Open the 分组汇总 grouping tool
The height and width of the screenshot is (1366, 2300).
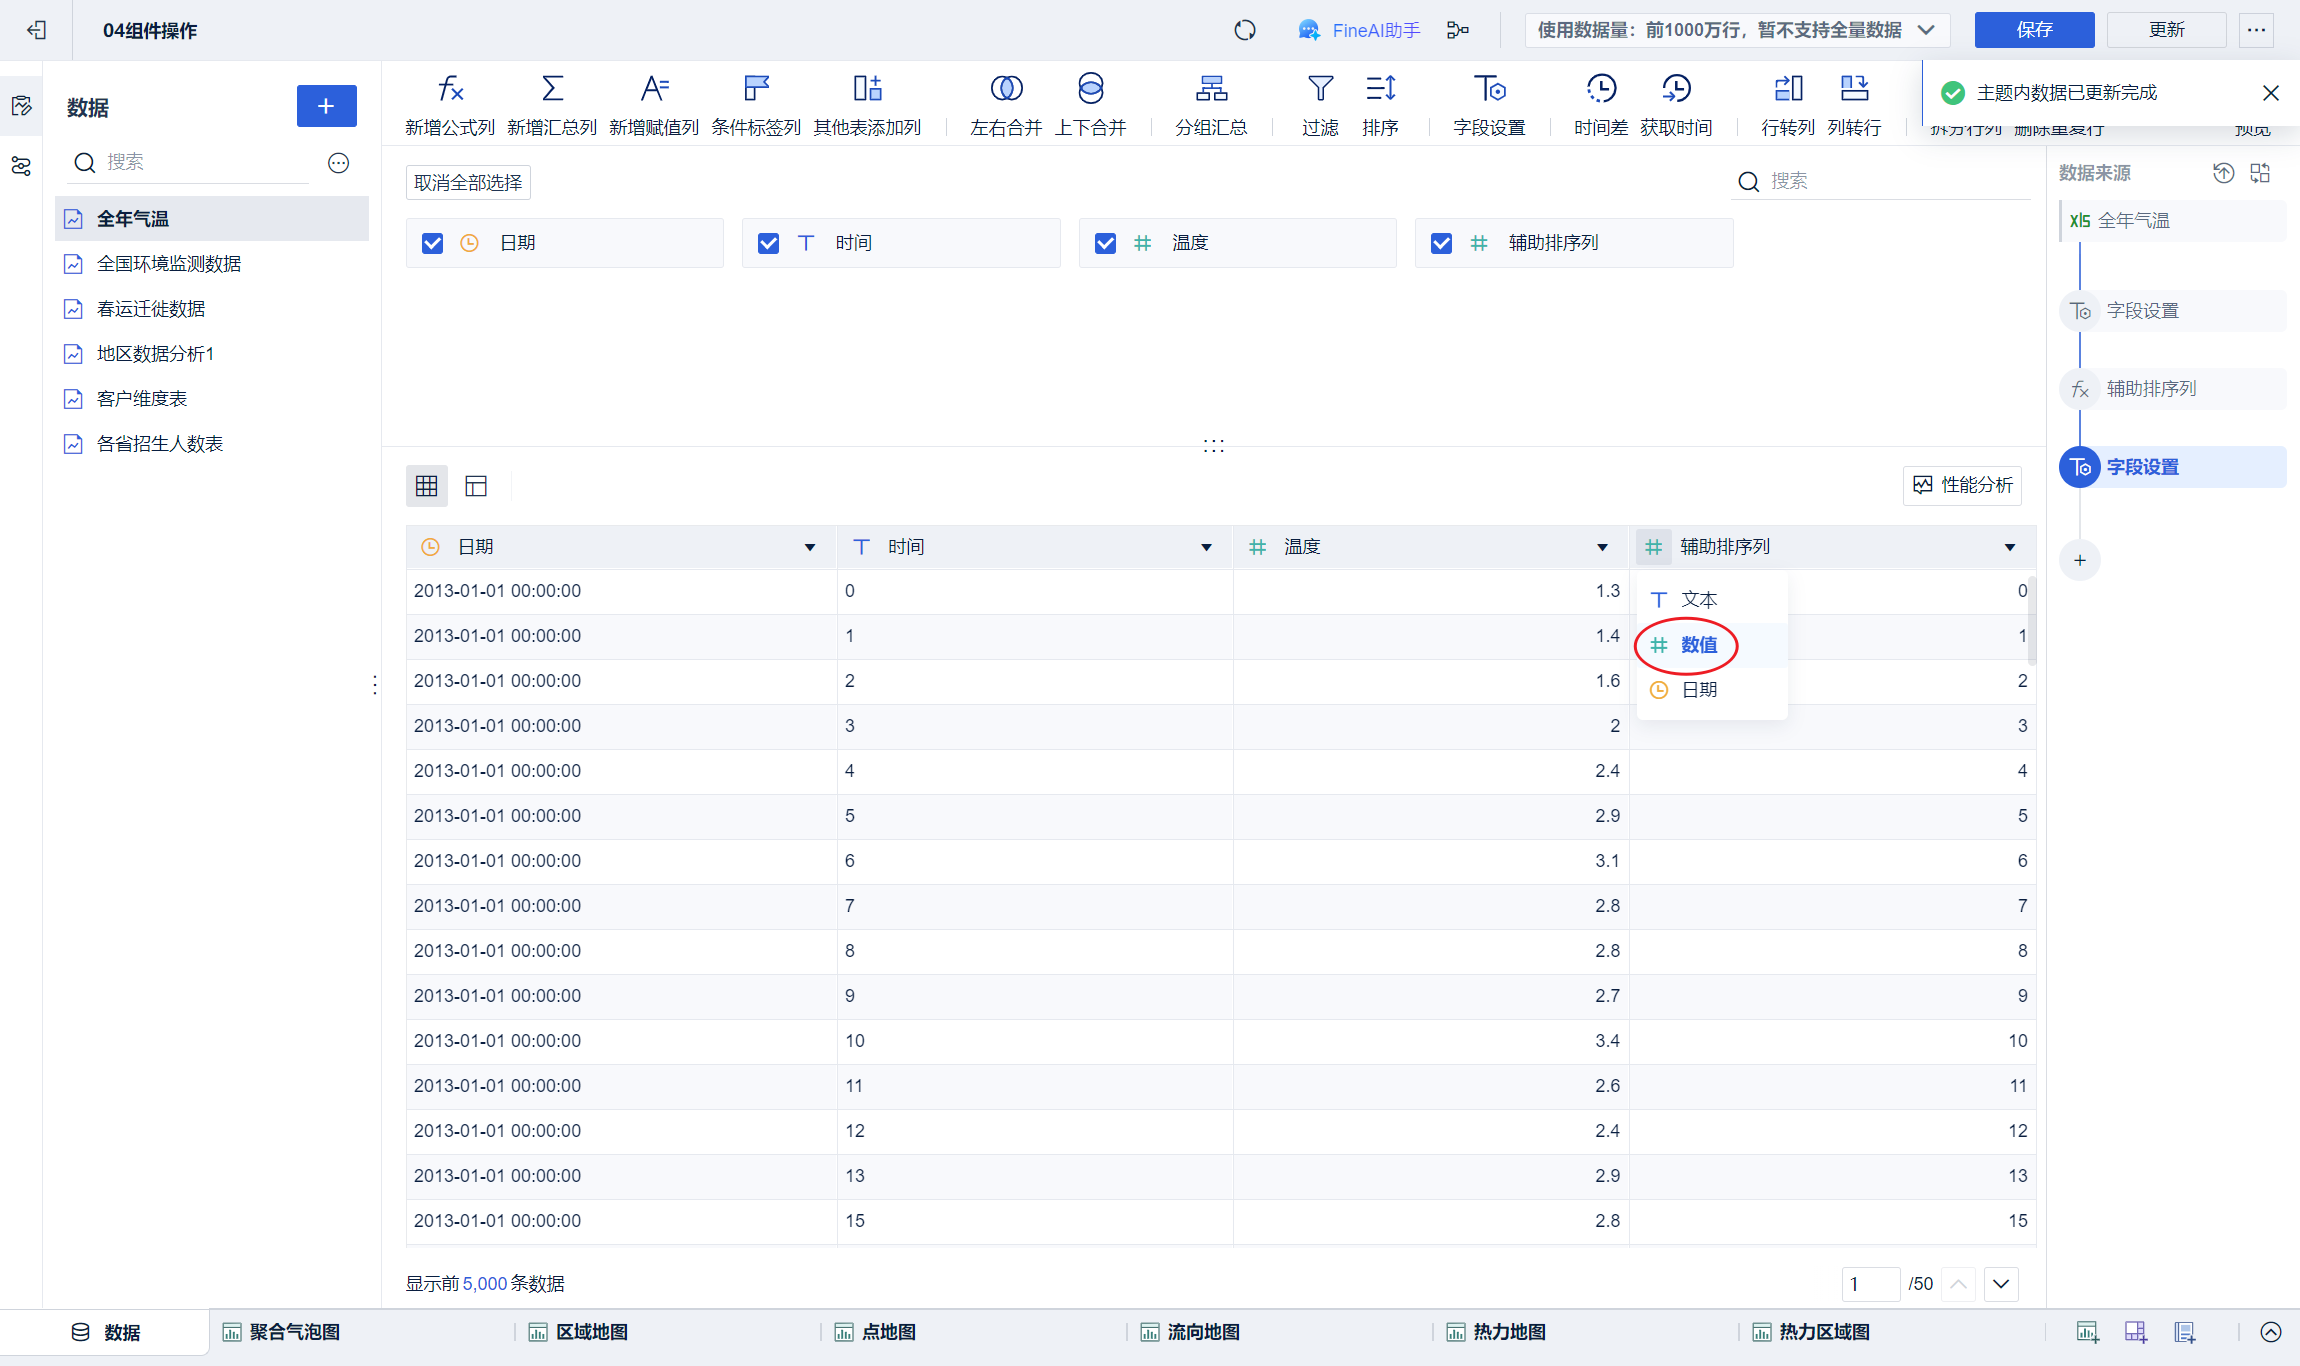click(x=1211, y=90)
